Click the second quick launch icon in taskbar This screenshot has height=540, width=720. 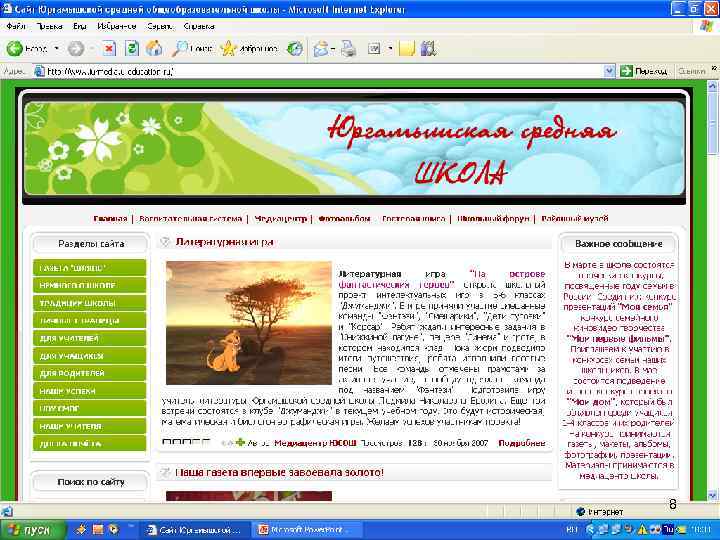98,530
